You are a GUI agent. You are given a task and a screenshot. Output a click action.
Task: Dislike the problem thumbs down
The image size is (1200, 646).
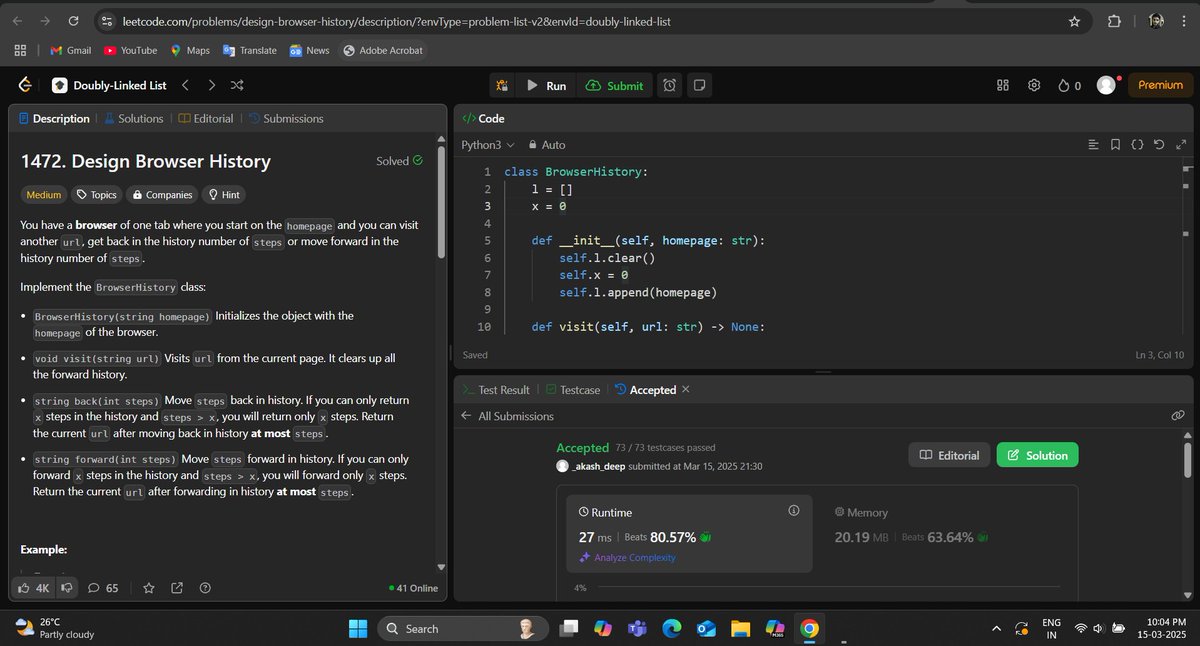68,588
